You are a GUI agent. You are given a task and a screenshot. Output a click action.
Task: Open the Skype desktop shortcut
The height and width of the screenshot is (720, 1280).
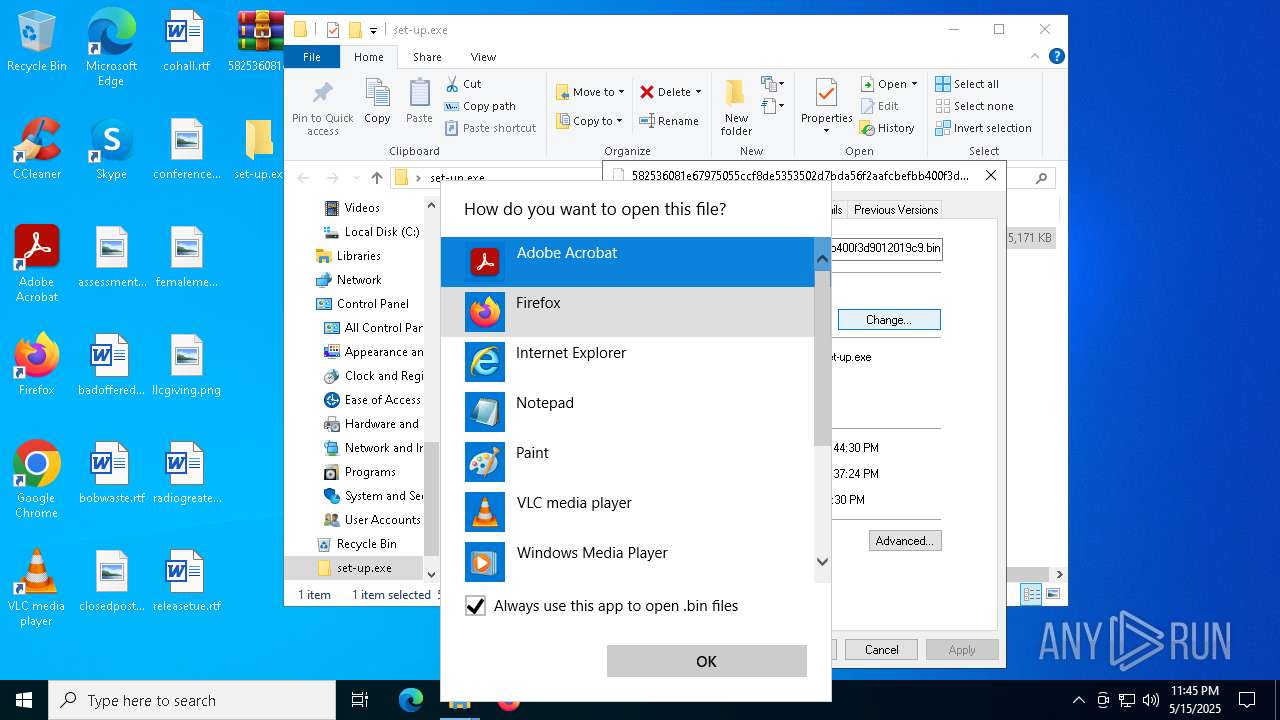point(111,149)
